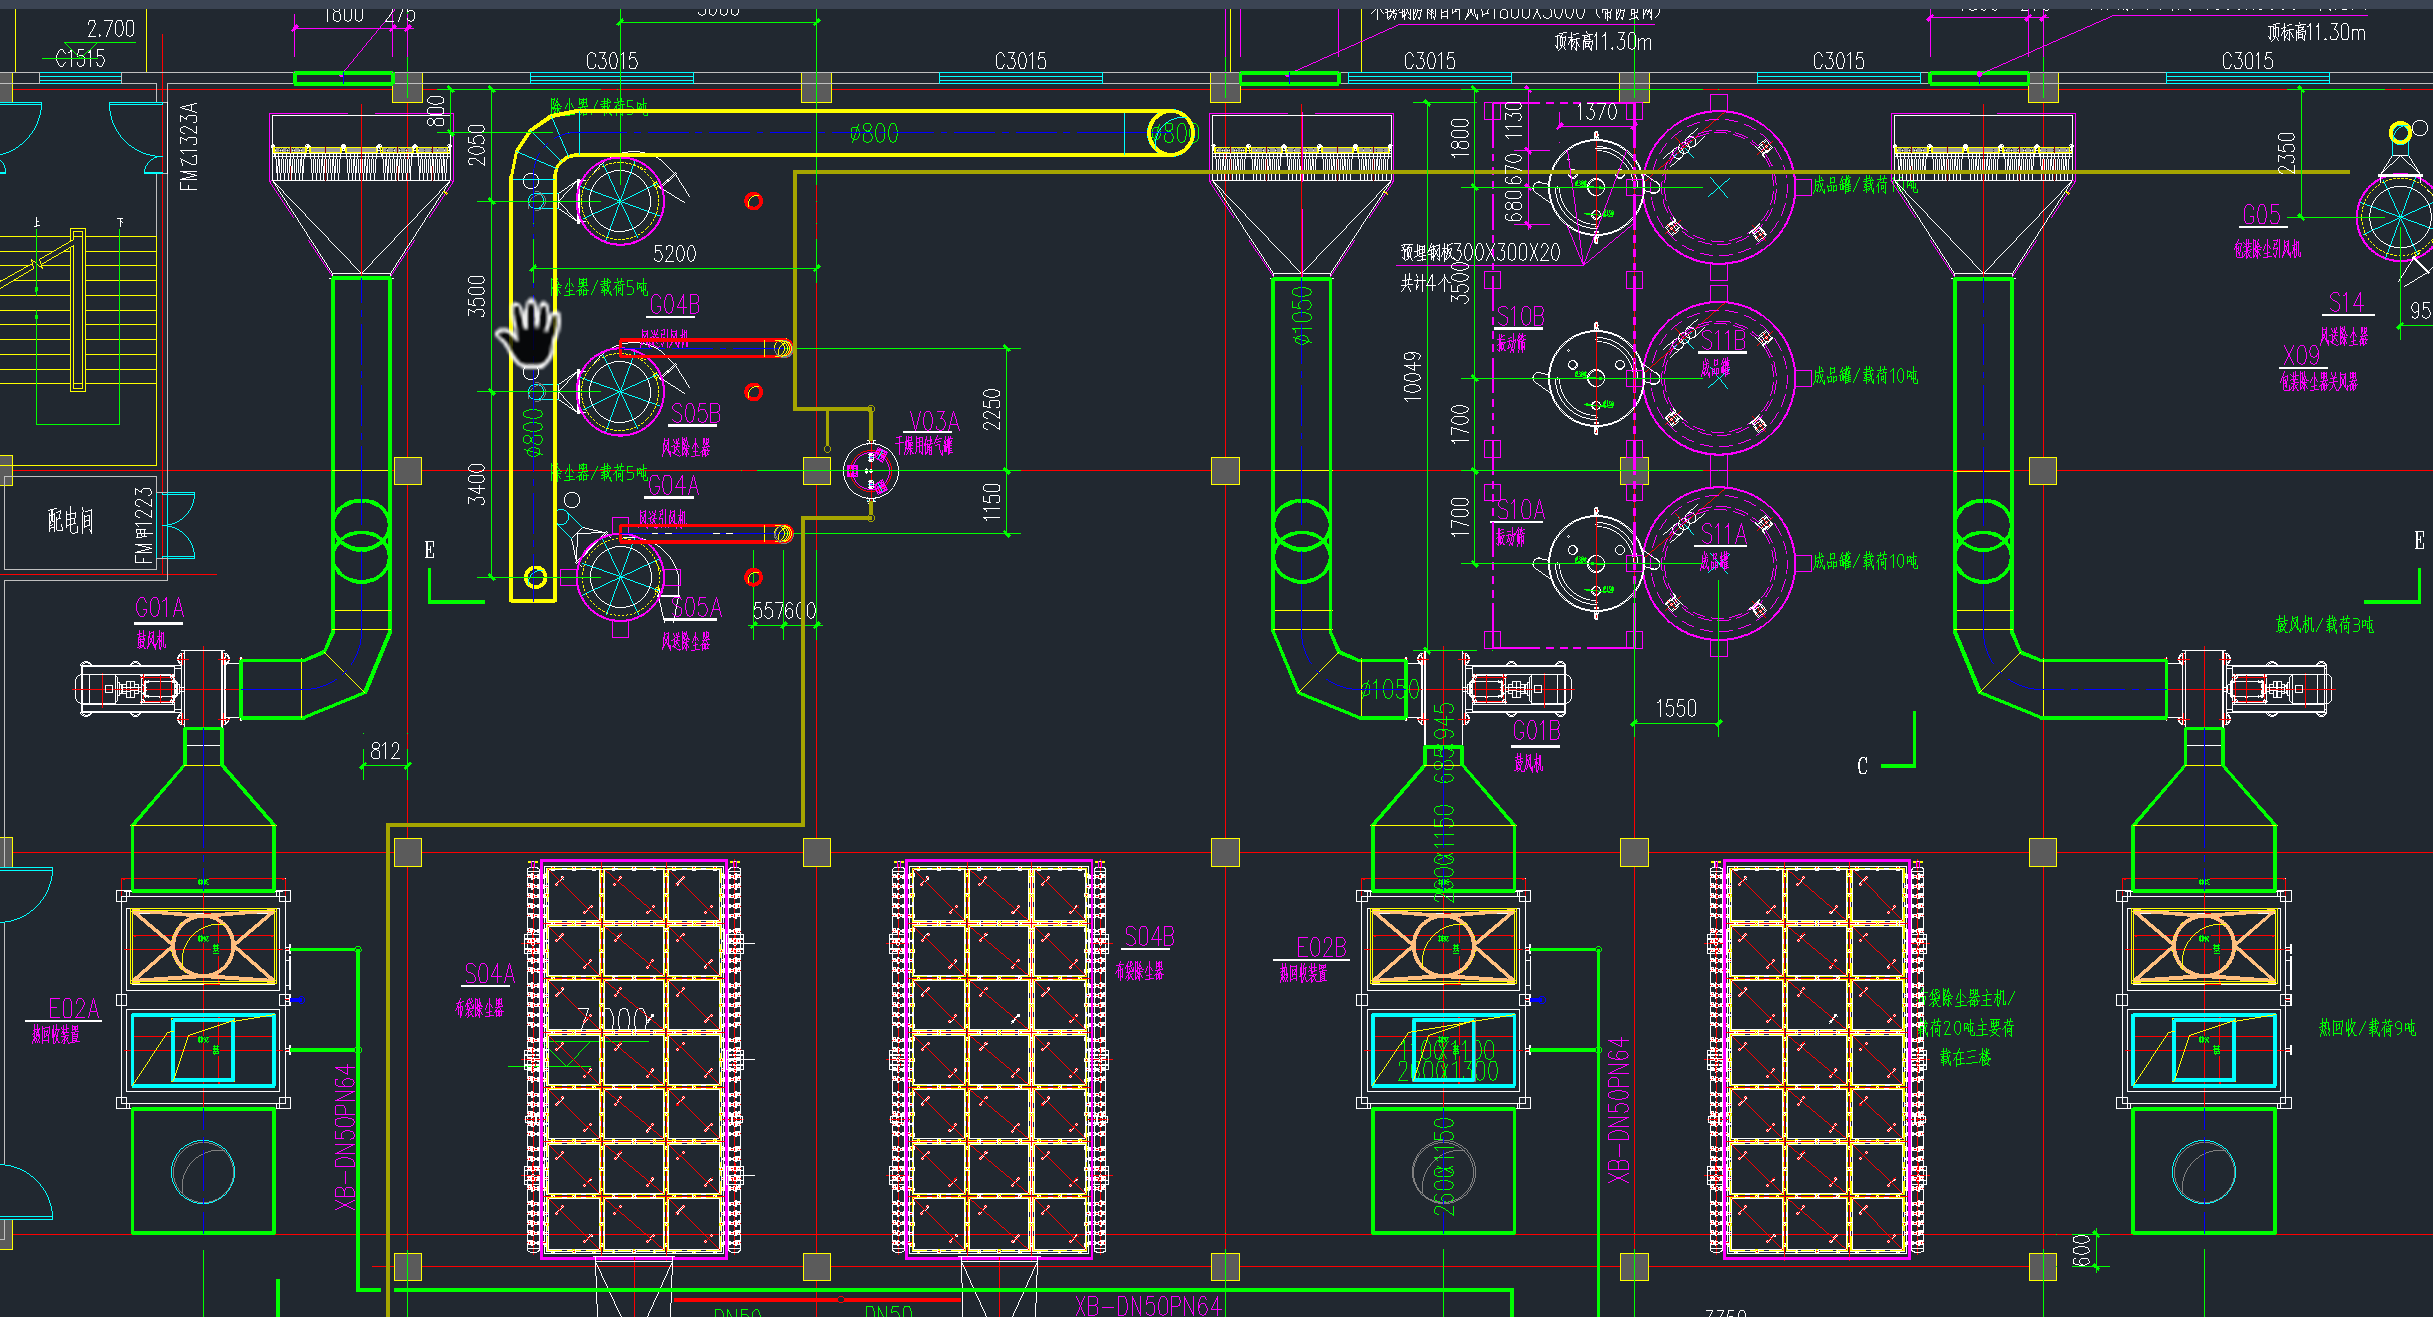Select the 5200 dimension text

point(674,254)
